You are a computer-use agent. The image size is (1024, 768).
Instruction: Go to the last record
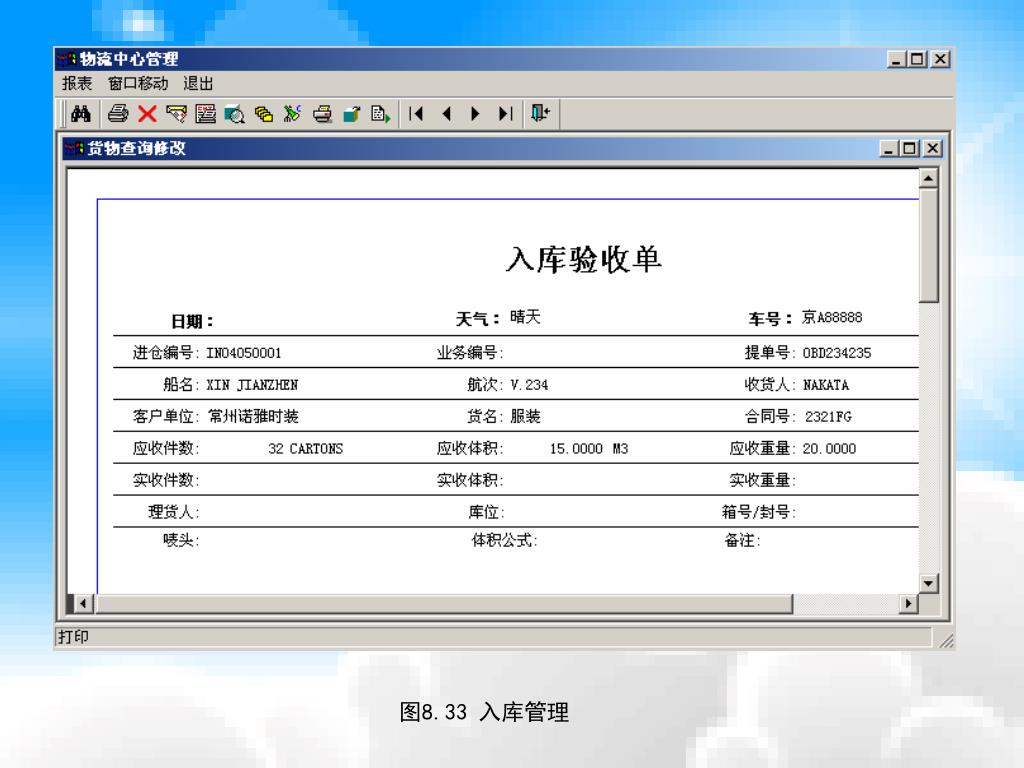coord(505,114)
